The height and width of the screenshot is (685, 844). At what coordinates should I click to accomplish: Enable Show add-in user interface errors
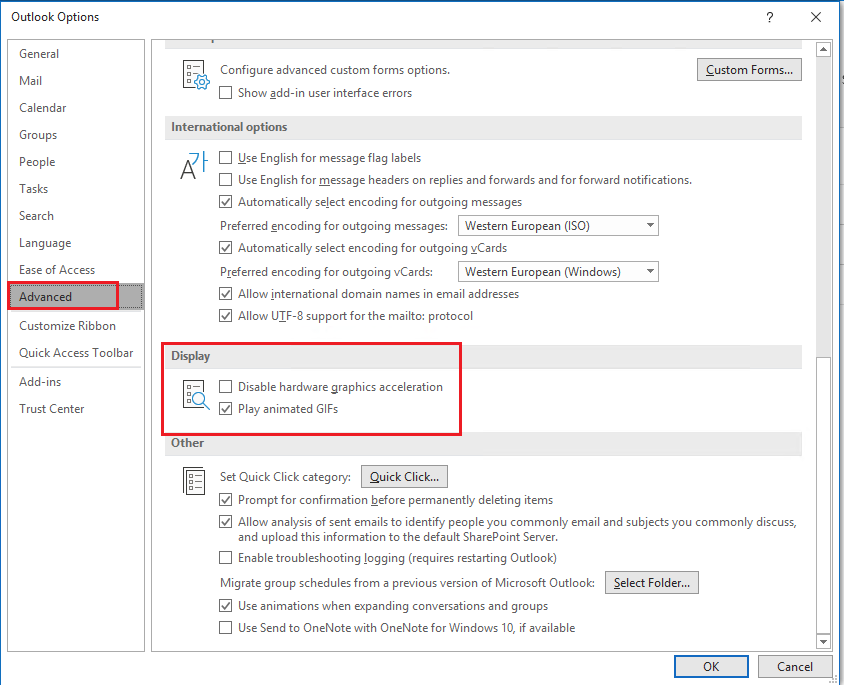pos(226,93)
